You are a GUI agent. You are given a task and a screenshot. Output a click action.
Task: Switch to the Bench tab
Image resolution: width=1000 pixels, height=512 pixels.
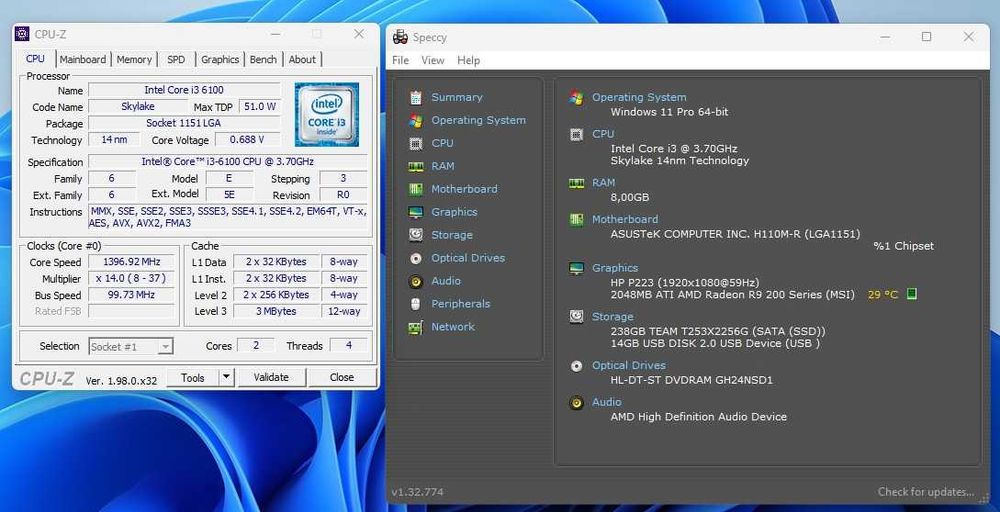263,59
